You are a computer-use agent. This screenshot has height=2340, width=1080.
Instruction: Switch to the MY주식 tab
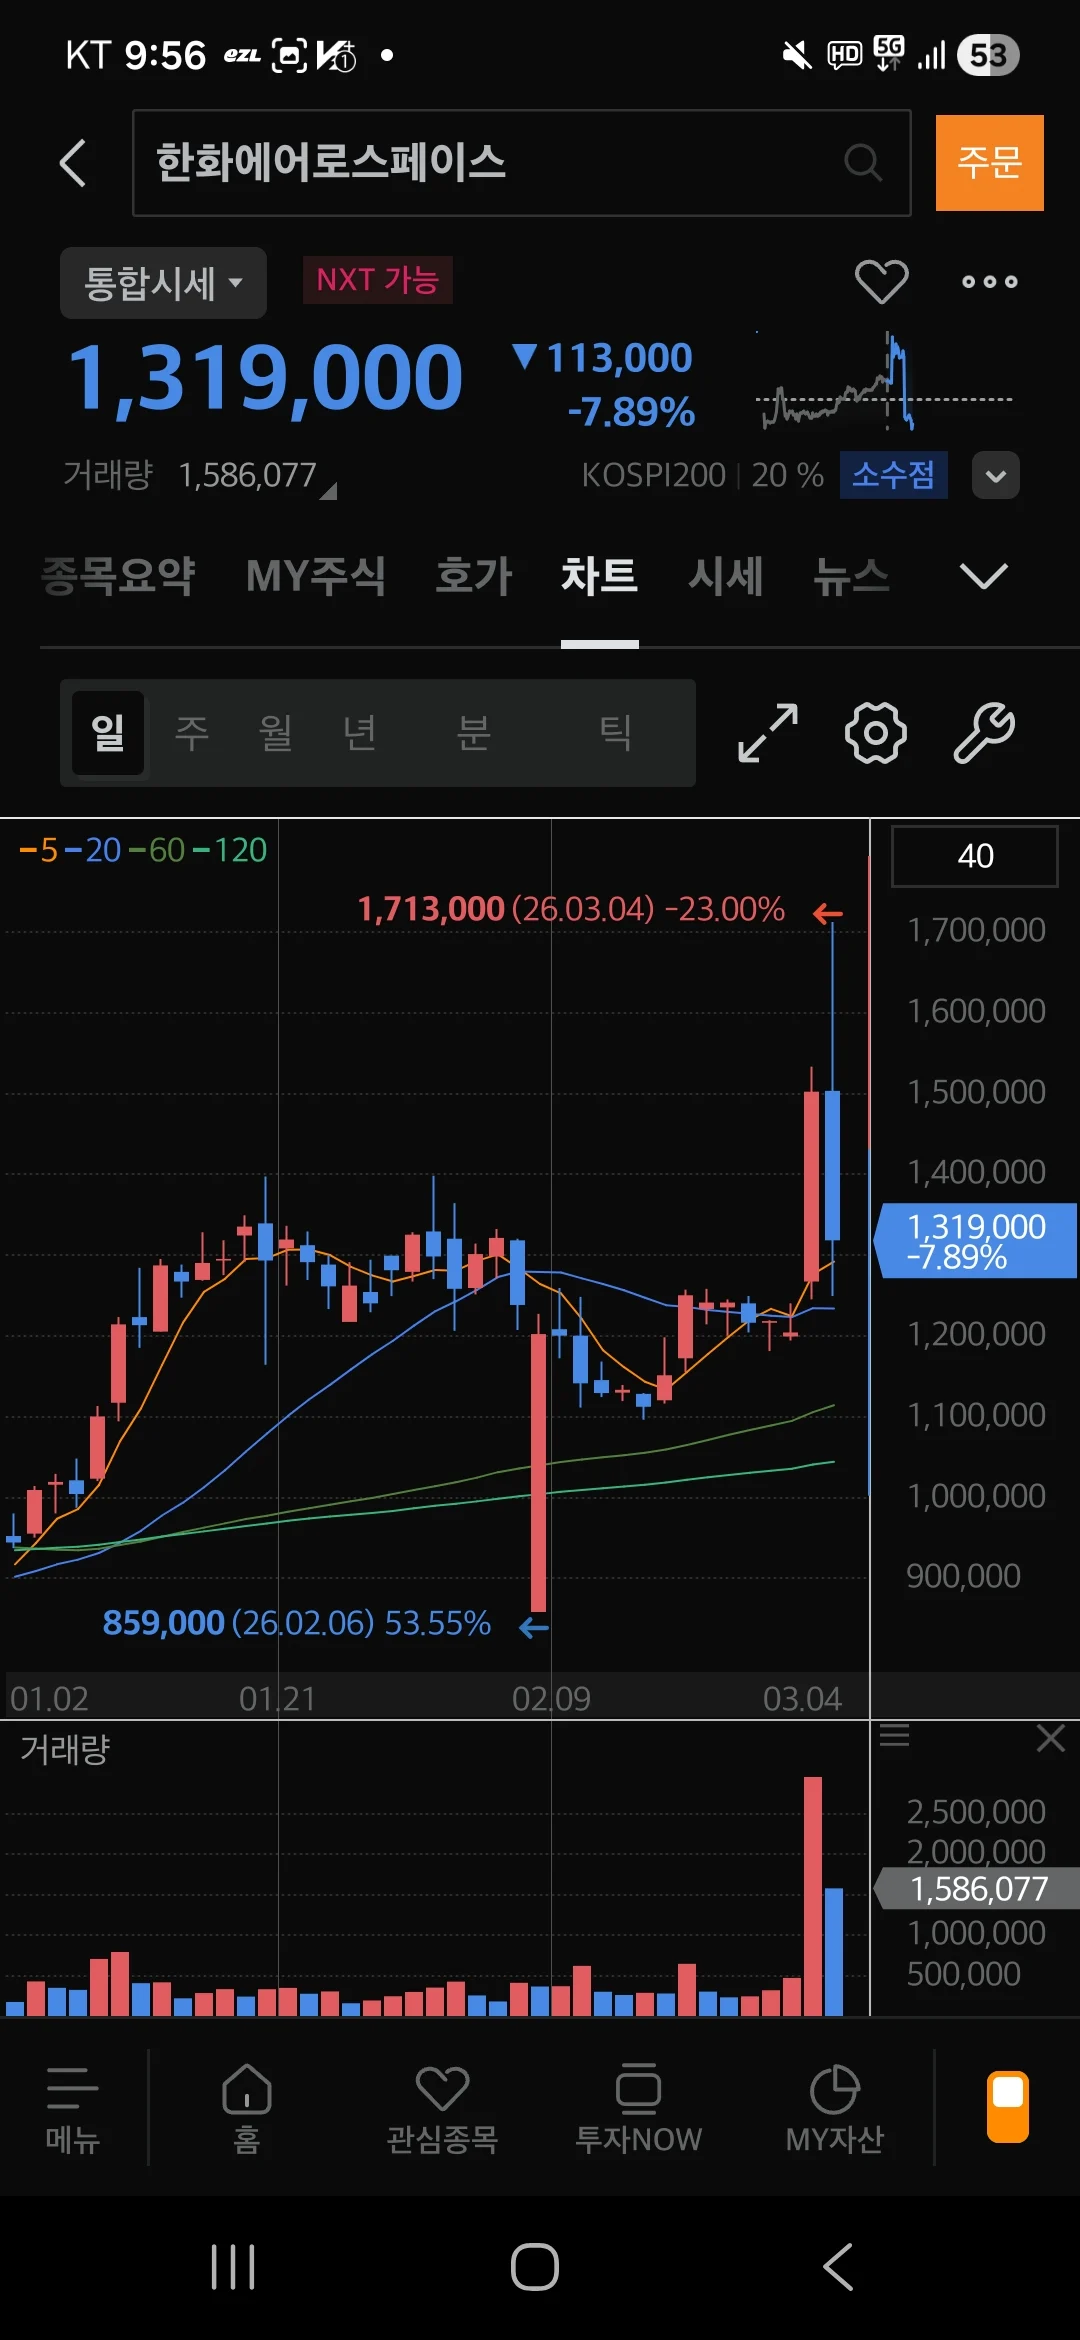pyautogui.click(x=316, y=576)
